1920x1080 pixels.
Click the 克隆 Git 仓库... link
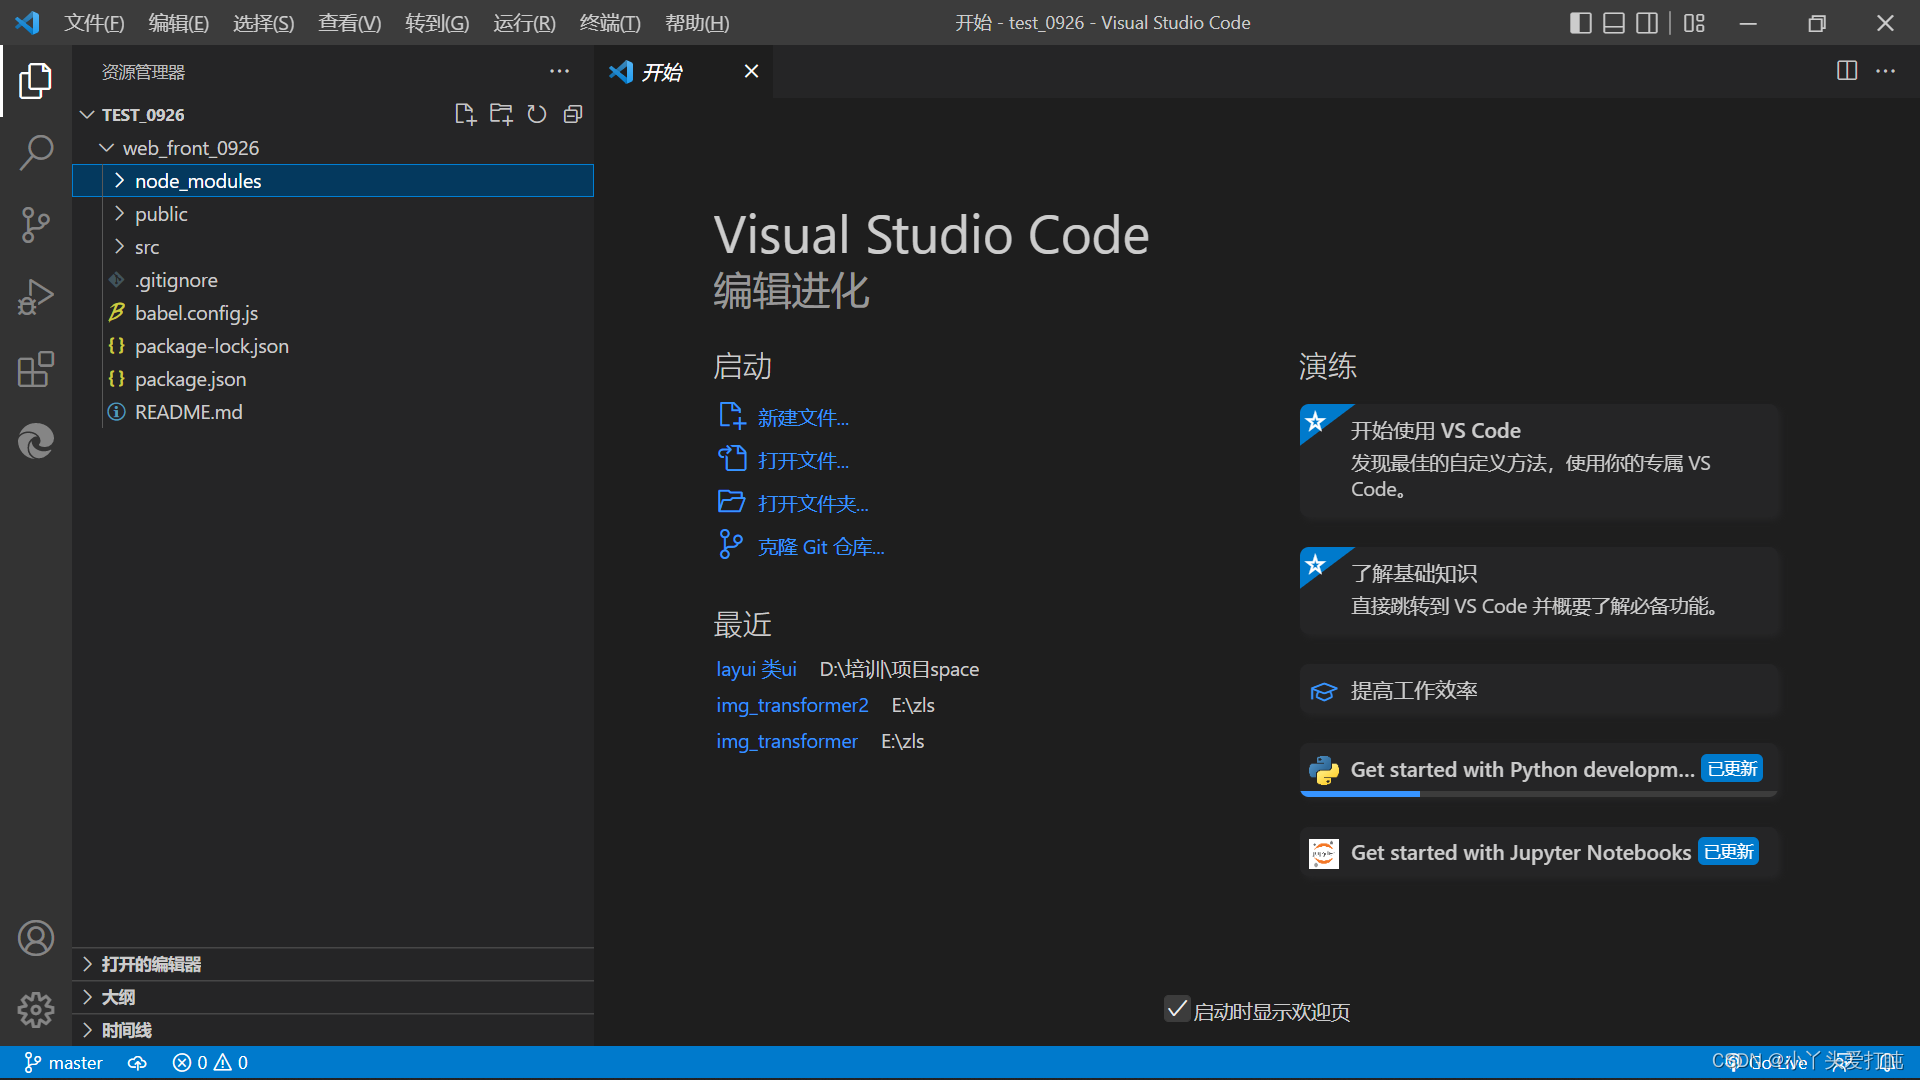(x=821, y=547)
